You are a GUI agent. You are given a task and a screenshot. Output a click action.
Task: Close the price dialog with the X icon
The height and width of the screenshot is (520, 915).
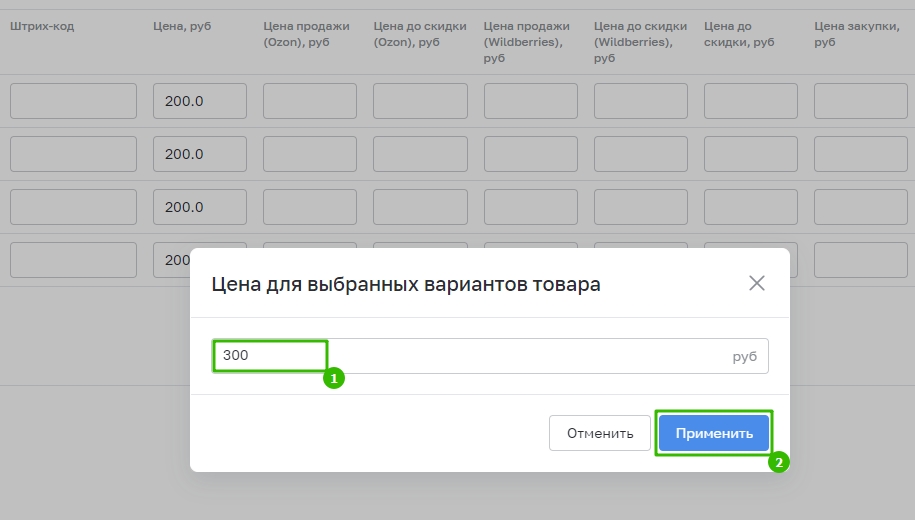pos(757,283)
